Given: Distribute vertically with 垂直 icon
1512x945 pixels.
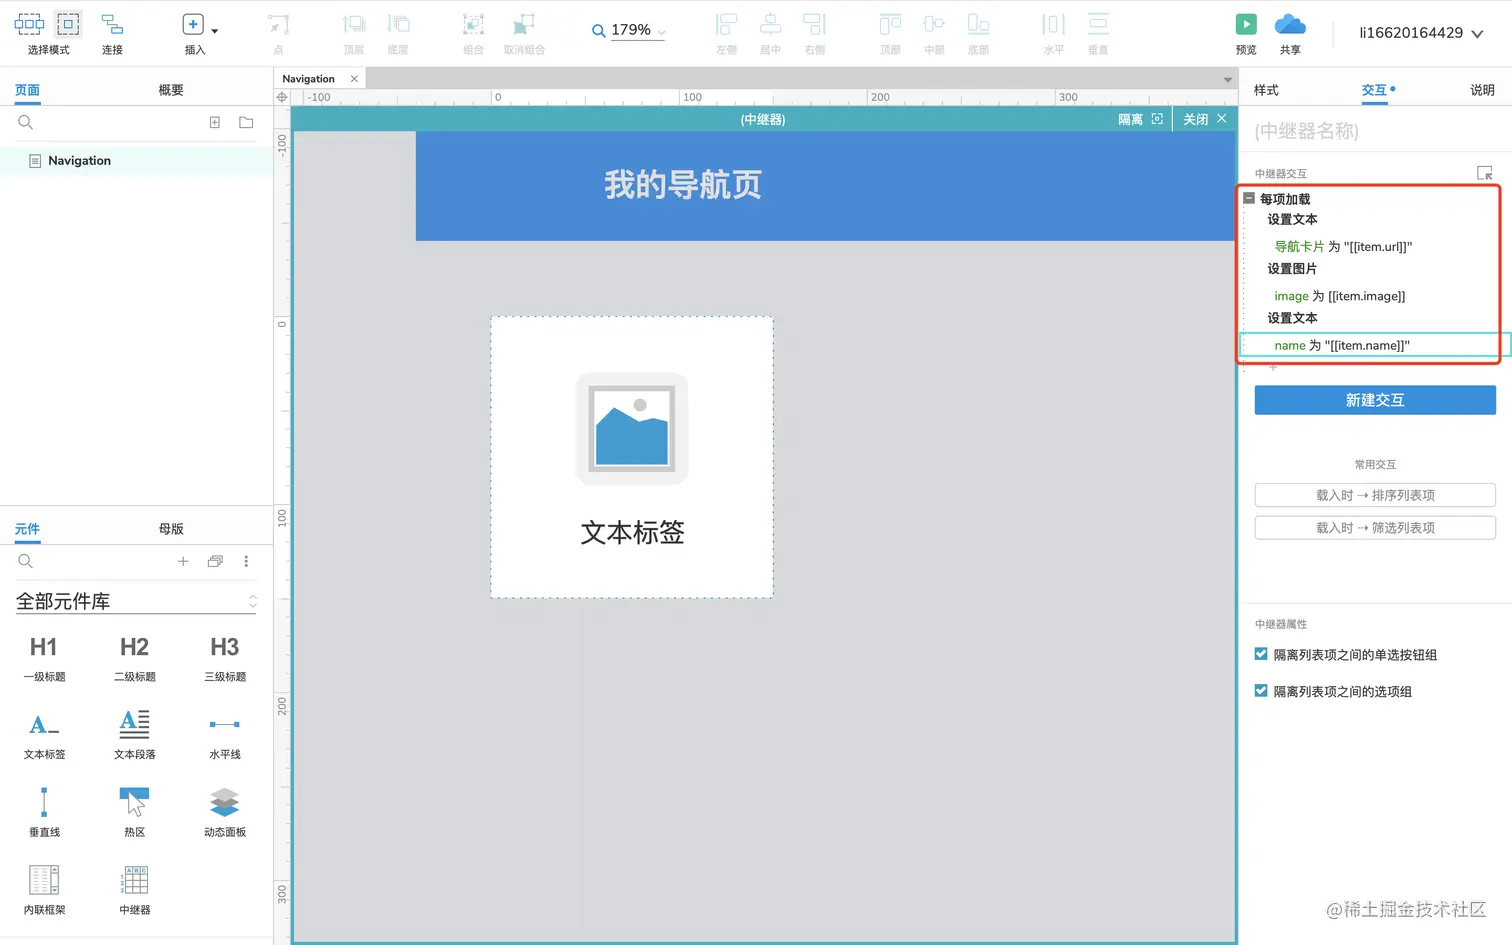Looking at the screenshot, I should click(1098, 24).
